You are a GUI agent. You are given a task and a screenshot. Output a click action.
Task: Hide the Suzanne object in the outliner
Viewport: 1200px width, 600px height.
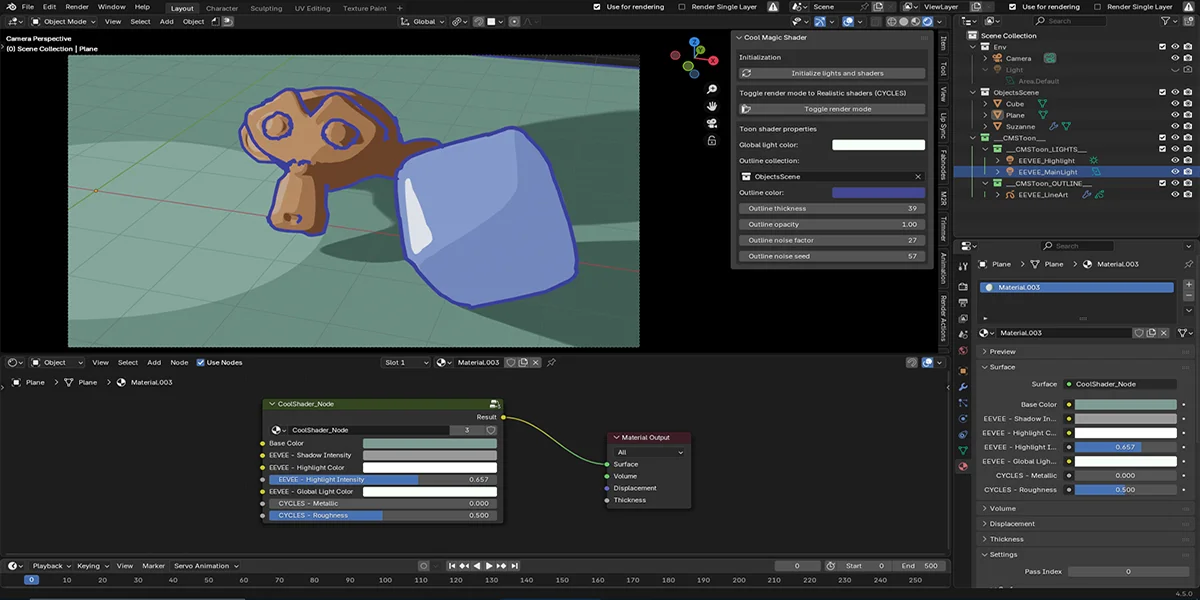tap(1175, 126)
